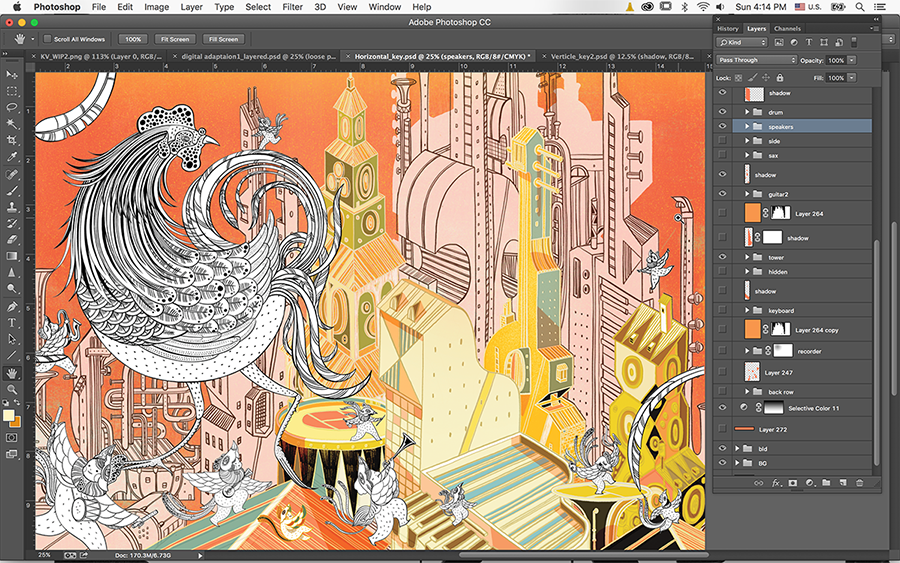900x563 pixels.
Task: Create new fill or adjustment layer
Action: point(809,483)
